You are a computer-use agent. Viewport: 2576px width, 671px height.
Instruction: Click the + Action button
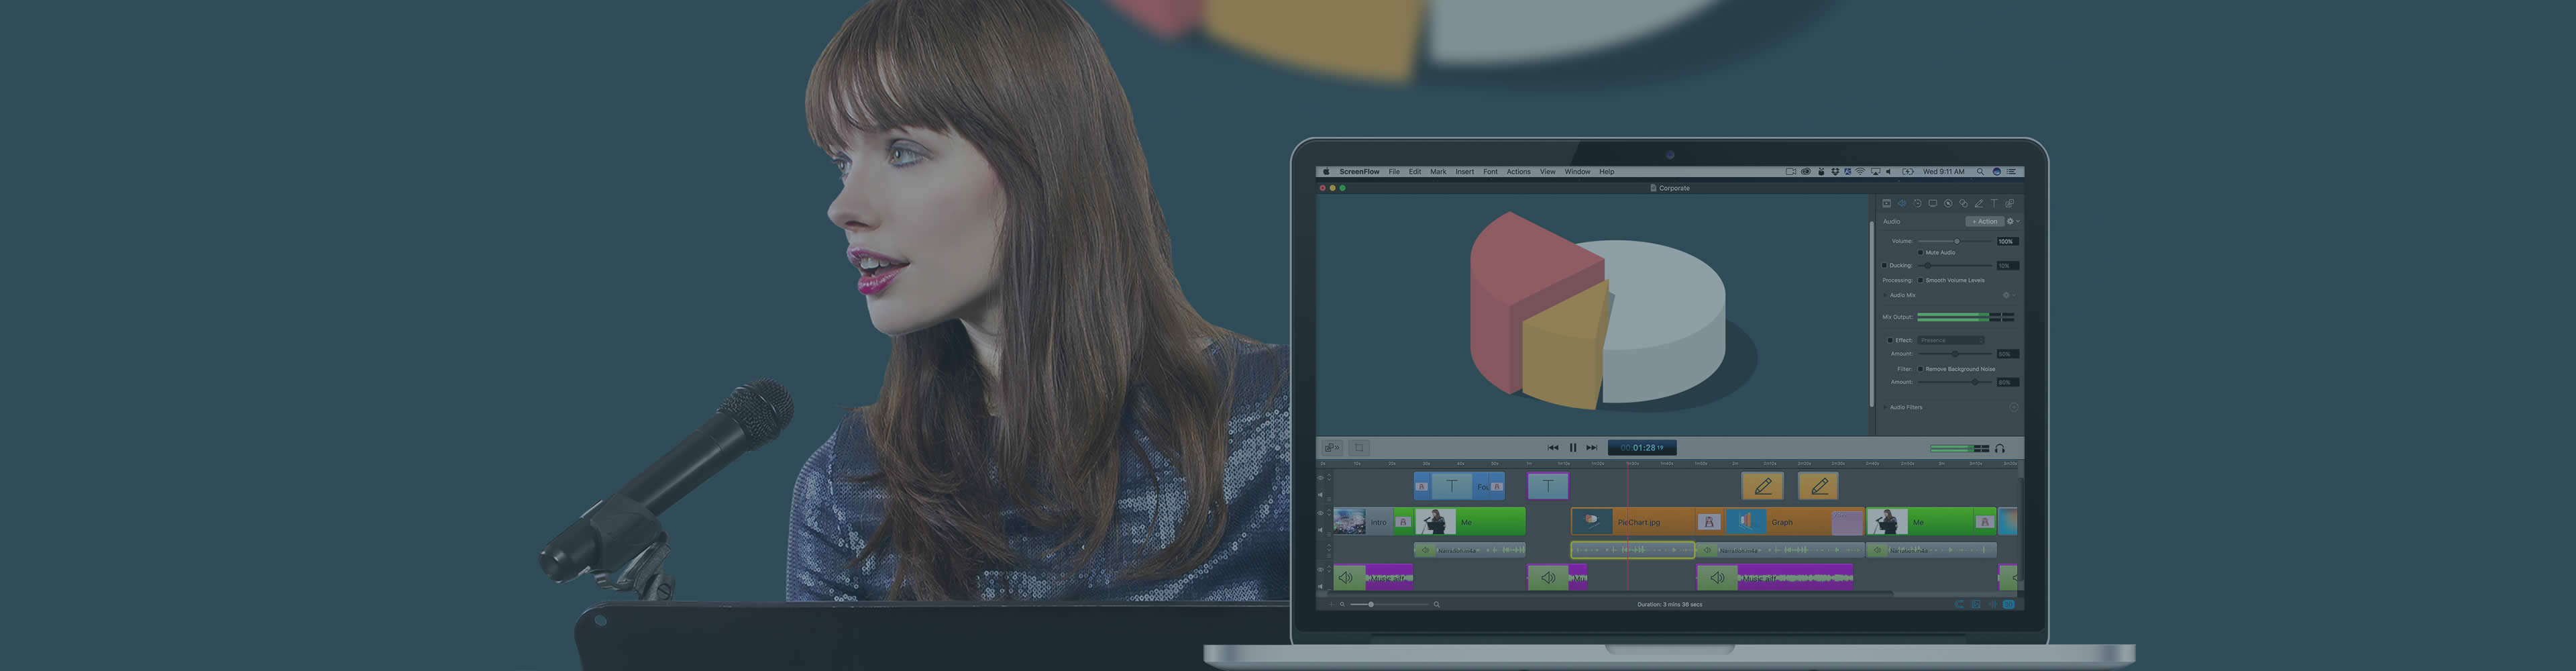pos(1986,221)
